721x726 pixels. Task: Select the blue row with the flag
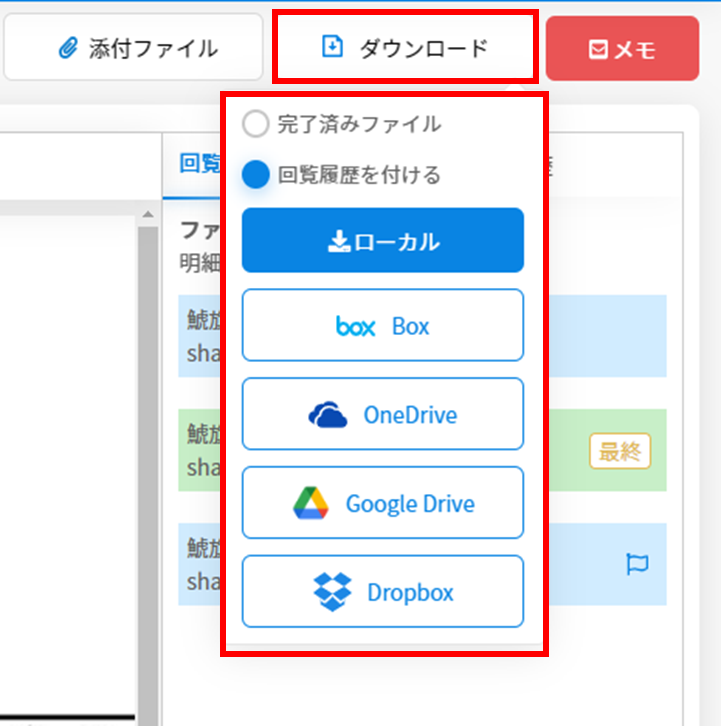[x=422, y=564]
